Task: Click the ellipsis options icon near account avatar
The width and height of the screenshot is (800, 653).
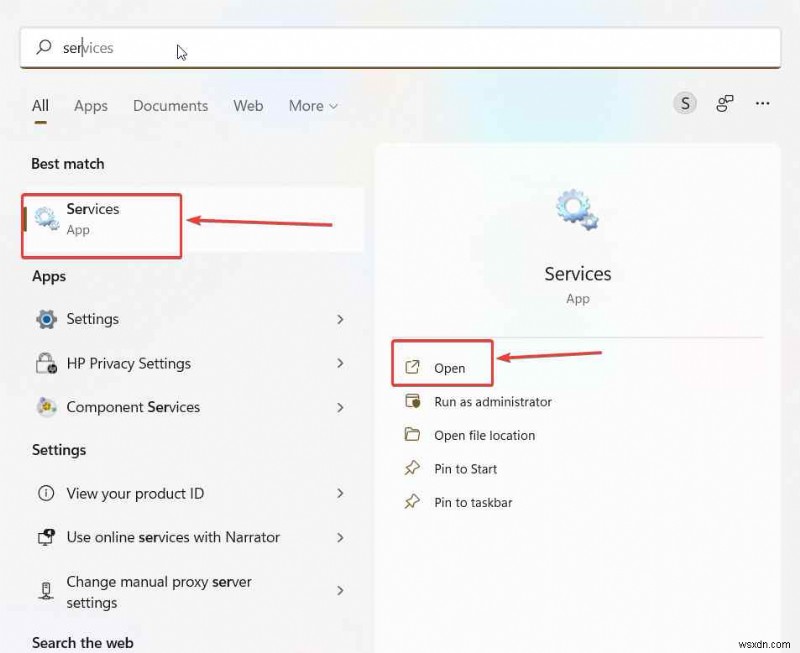Action: click(x=763, y=103)
